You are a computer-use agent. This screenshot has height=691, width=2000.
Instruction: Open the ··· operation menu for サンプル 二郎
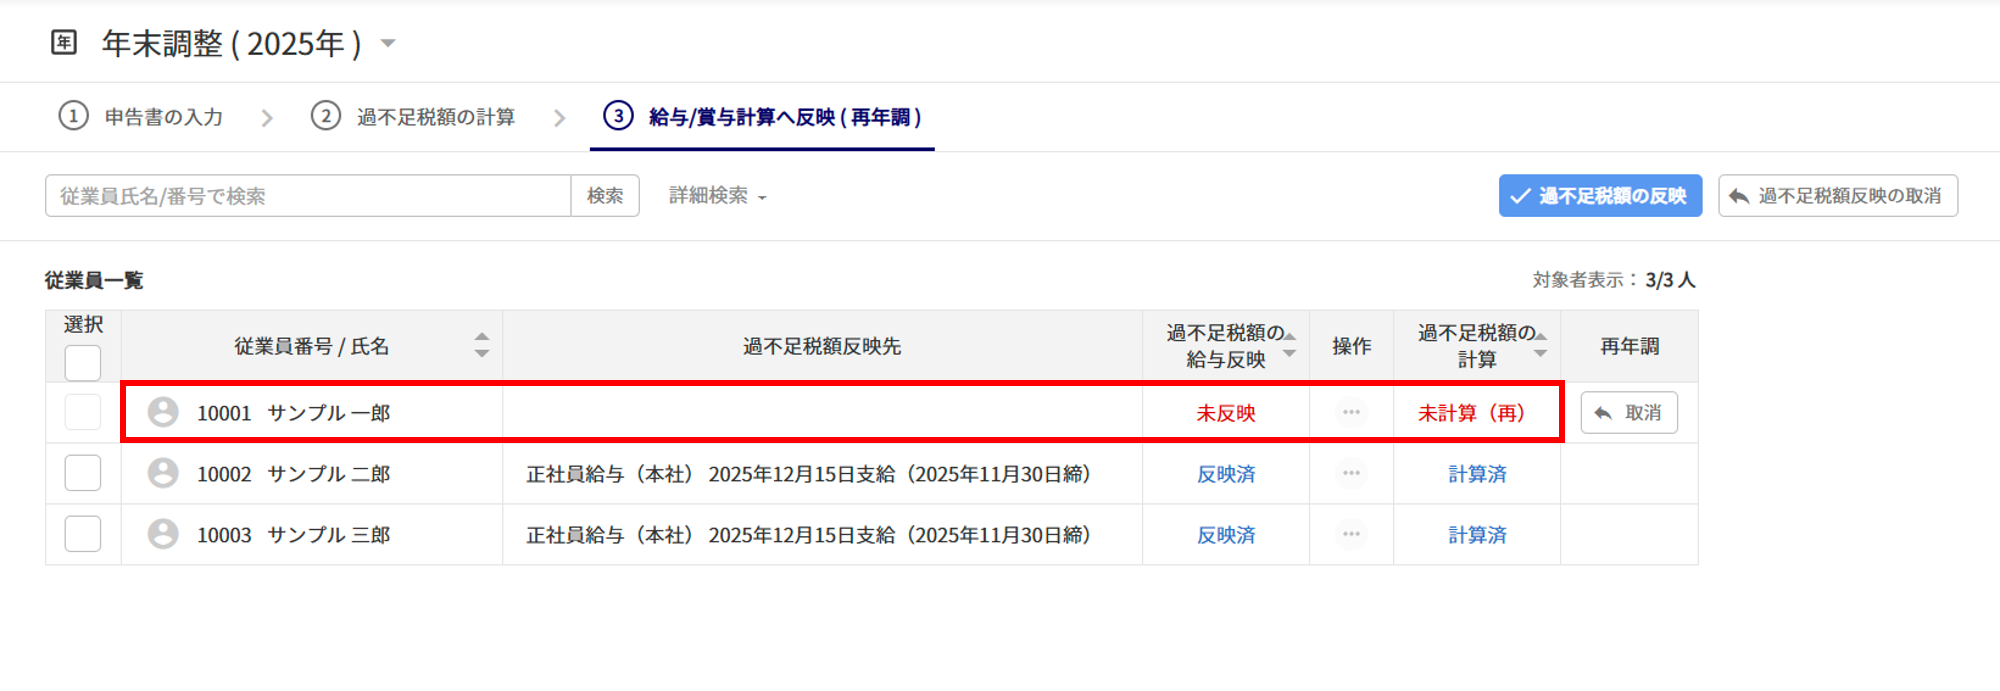click(x=1351, y=473)
